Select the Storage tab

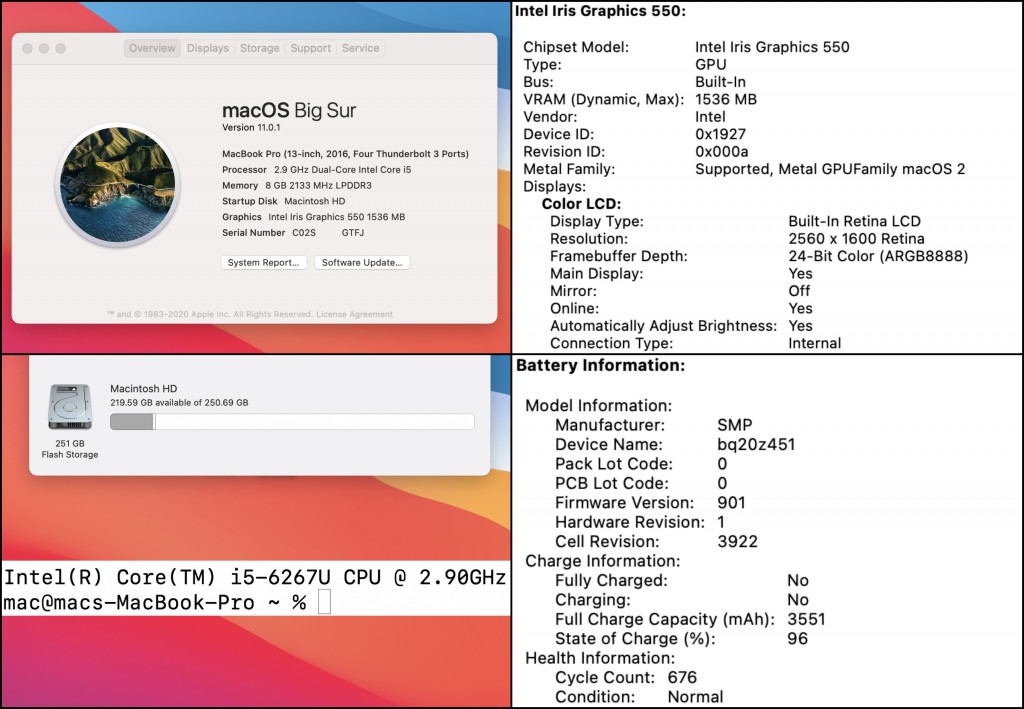259,48
